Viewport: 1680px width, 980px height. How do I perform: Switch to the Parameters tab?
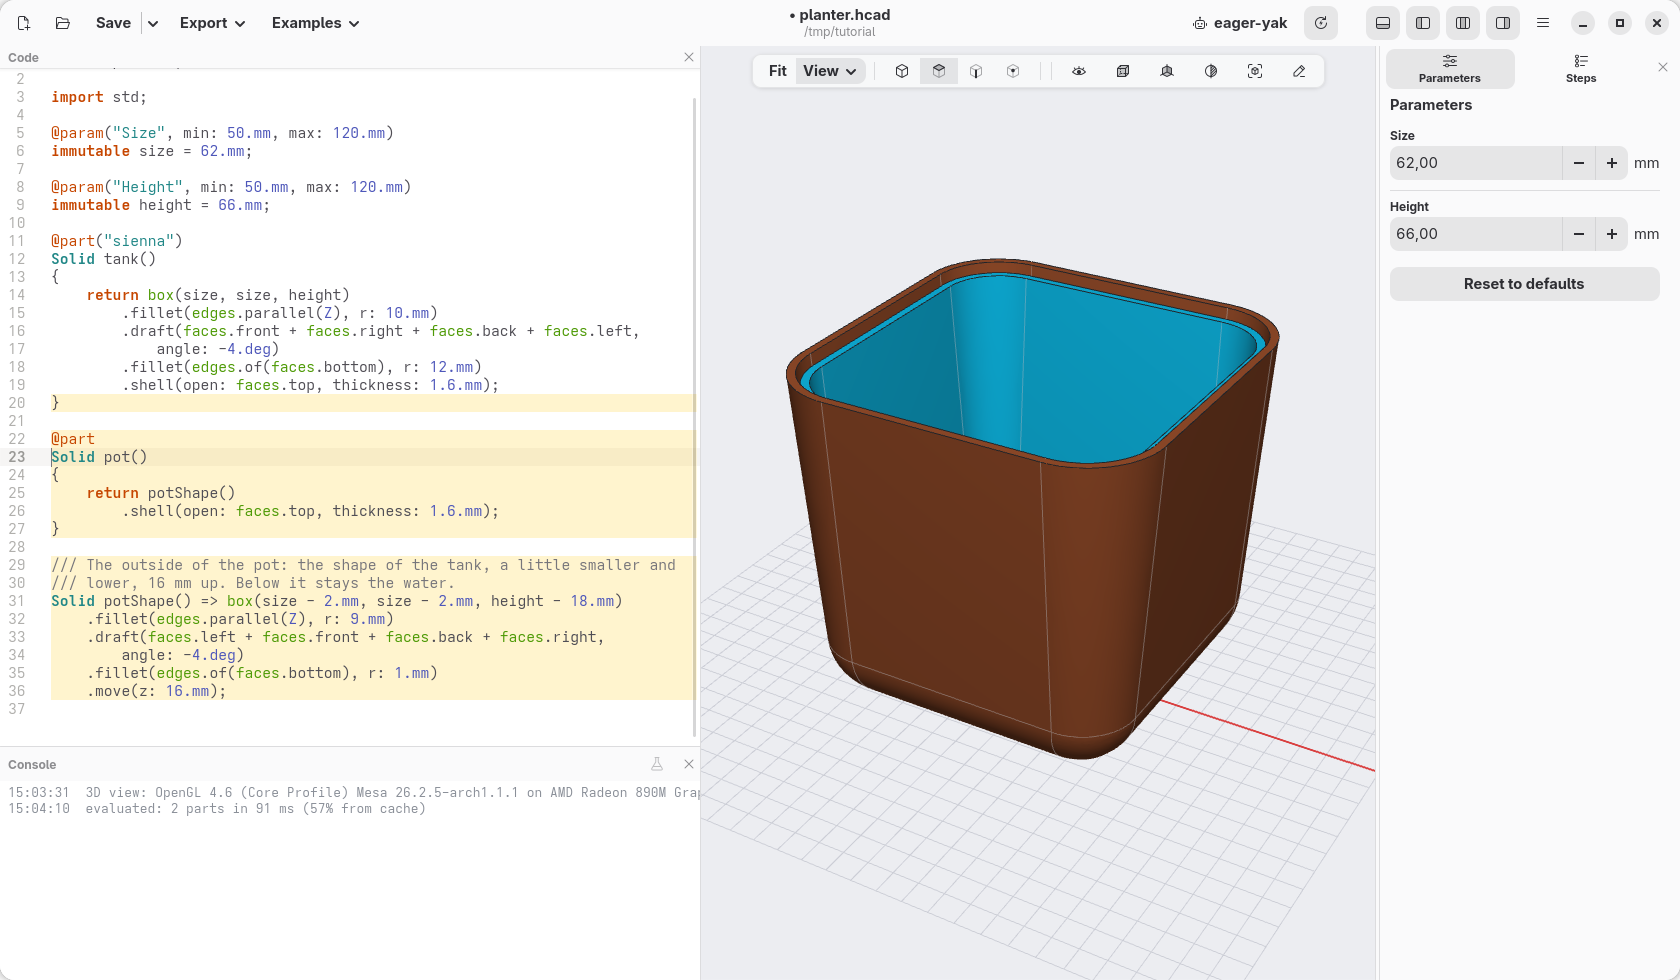click(1450, 69)
